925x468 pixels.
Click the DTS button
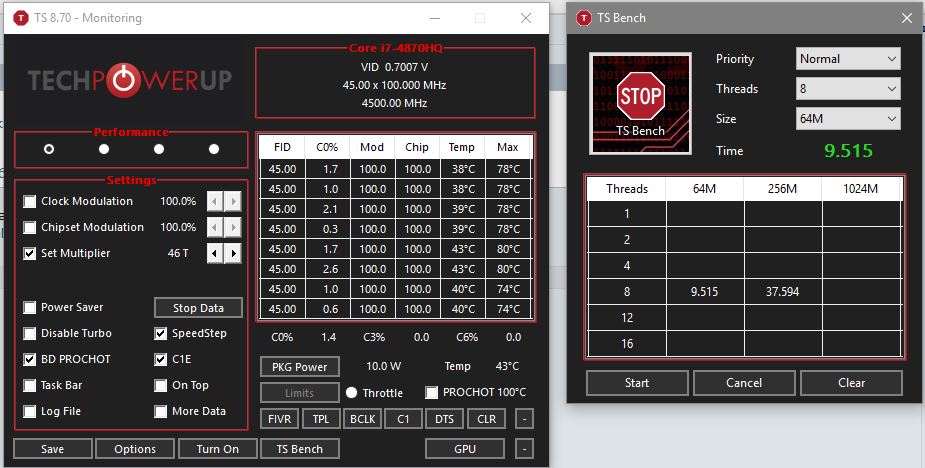coord(445,419)
